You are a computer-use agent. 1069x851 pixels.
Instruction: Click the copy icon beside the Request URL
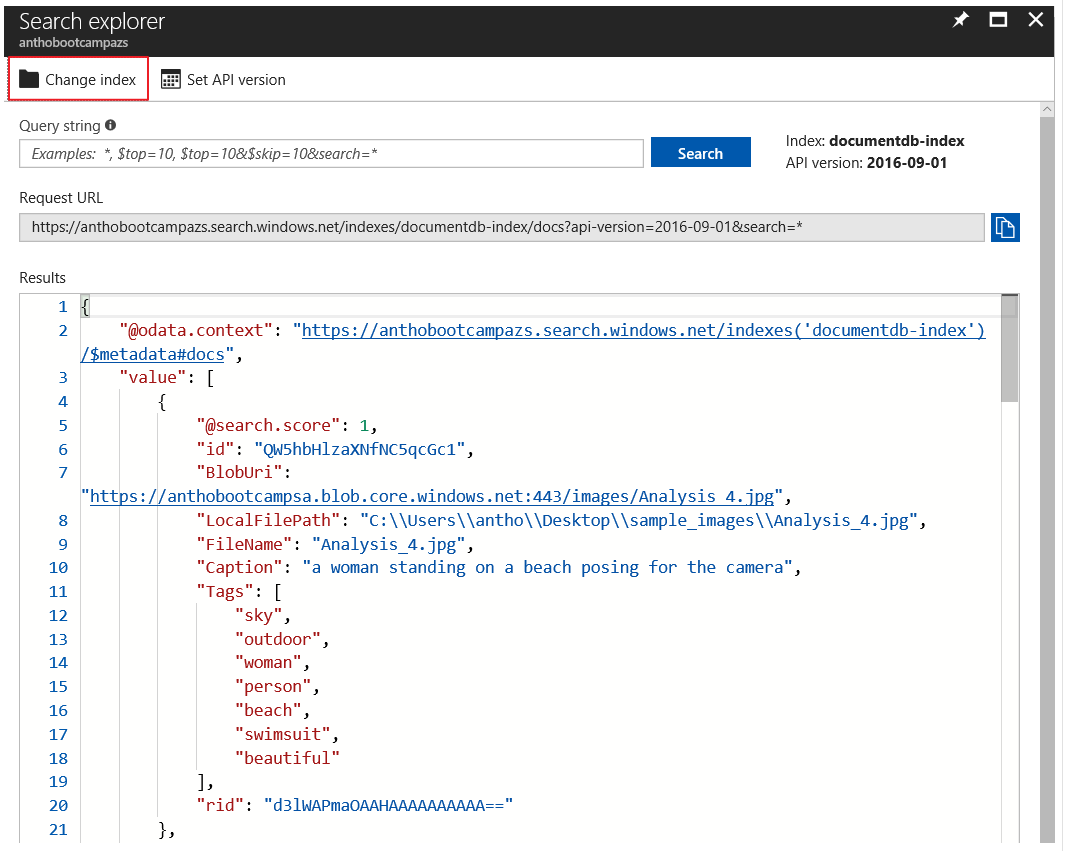coord(1005,227)
